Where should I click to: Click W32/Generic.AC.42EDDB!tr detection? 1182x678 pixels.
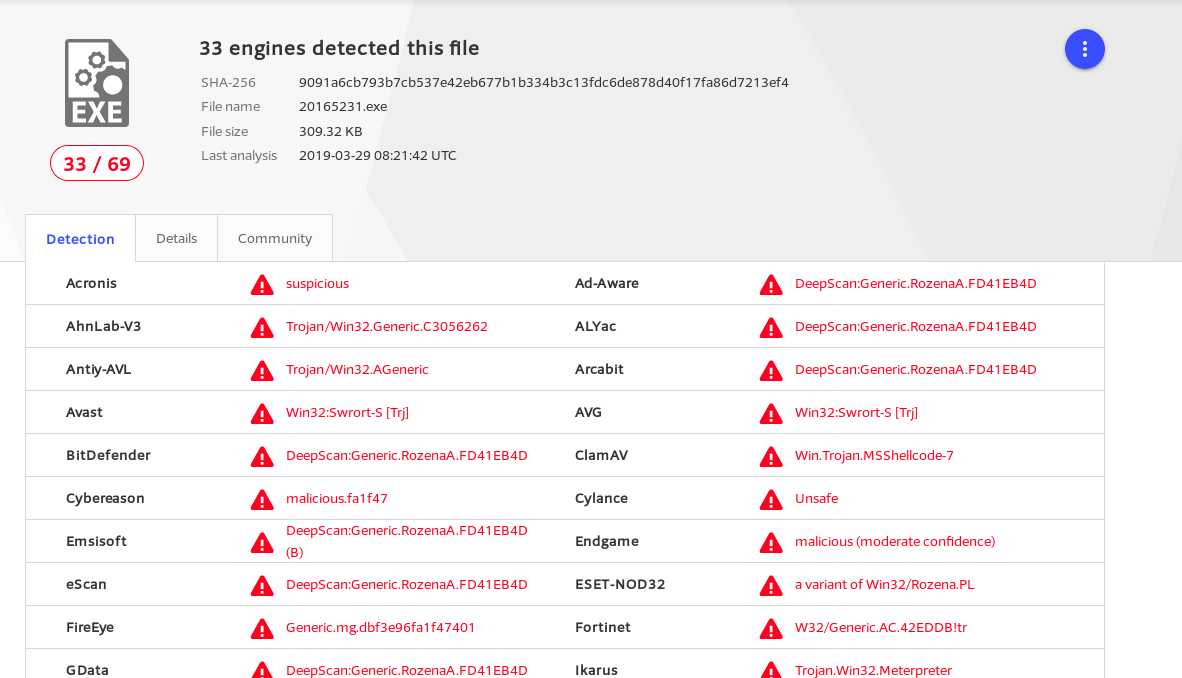pyautogui.click(x=881, y=627)
